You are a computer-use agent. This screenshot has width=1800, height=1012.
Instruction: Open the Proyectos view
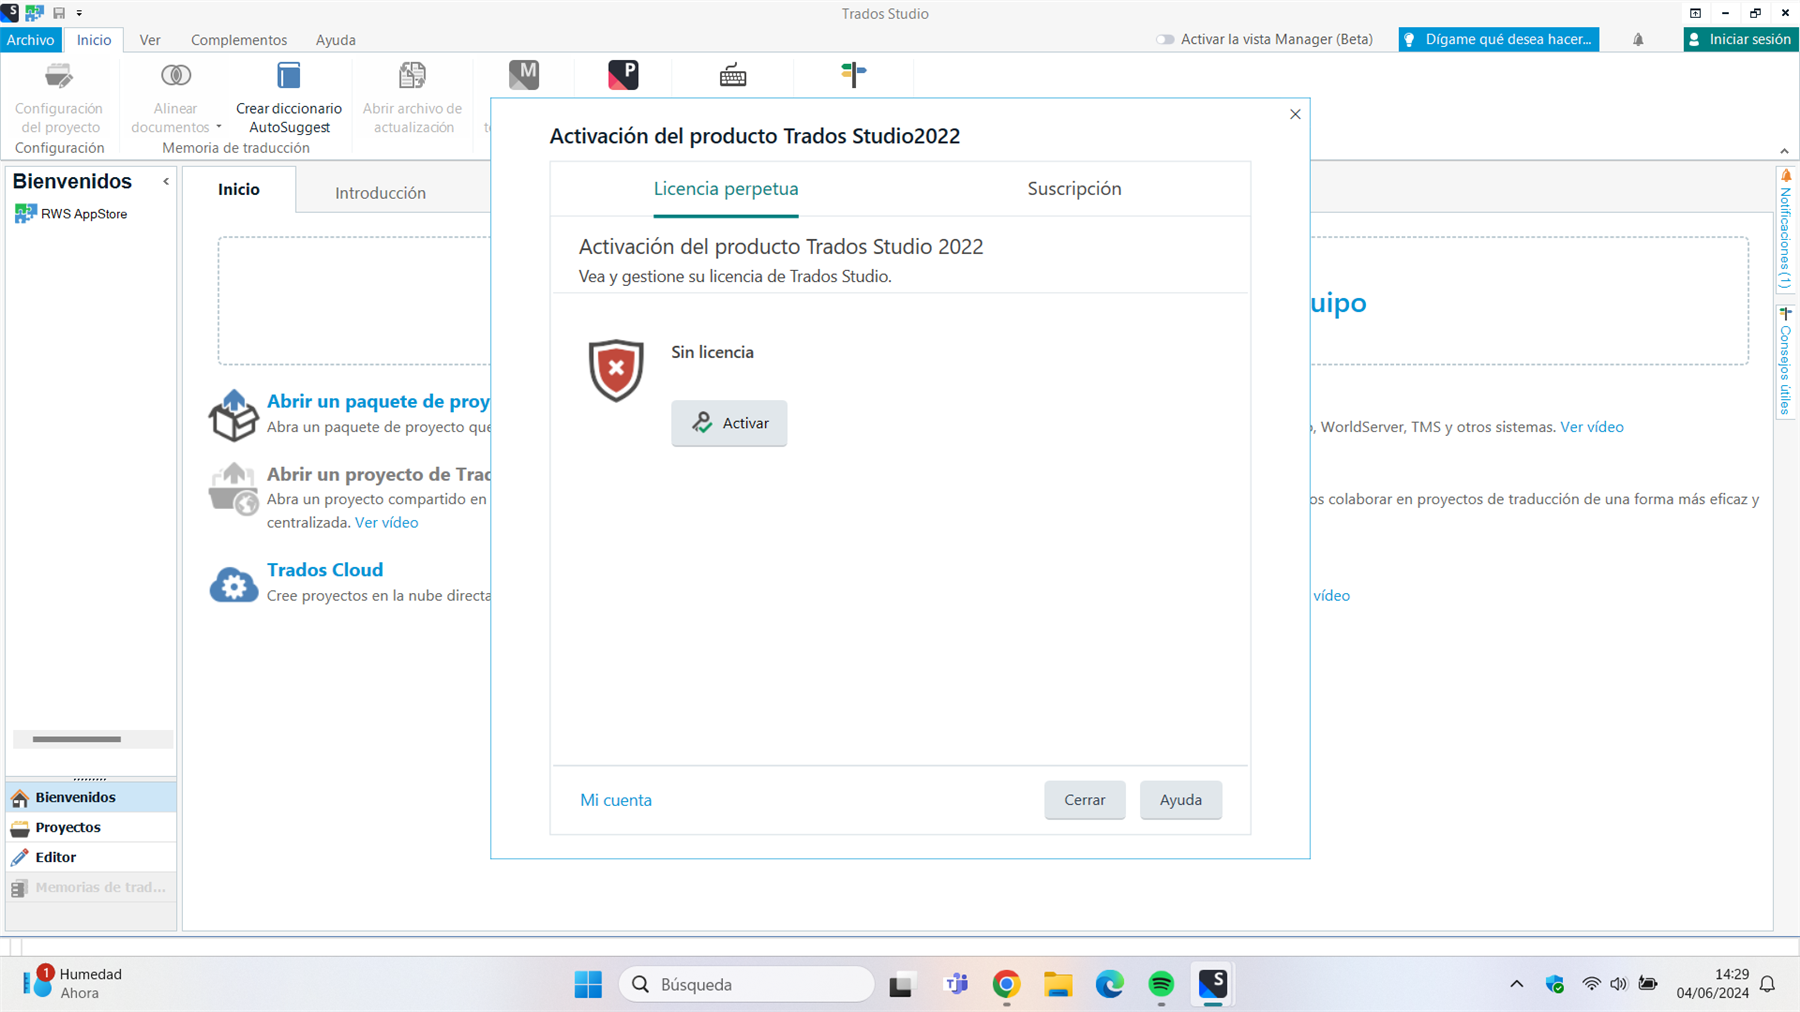pyautogui.click(x=91, y=827)
